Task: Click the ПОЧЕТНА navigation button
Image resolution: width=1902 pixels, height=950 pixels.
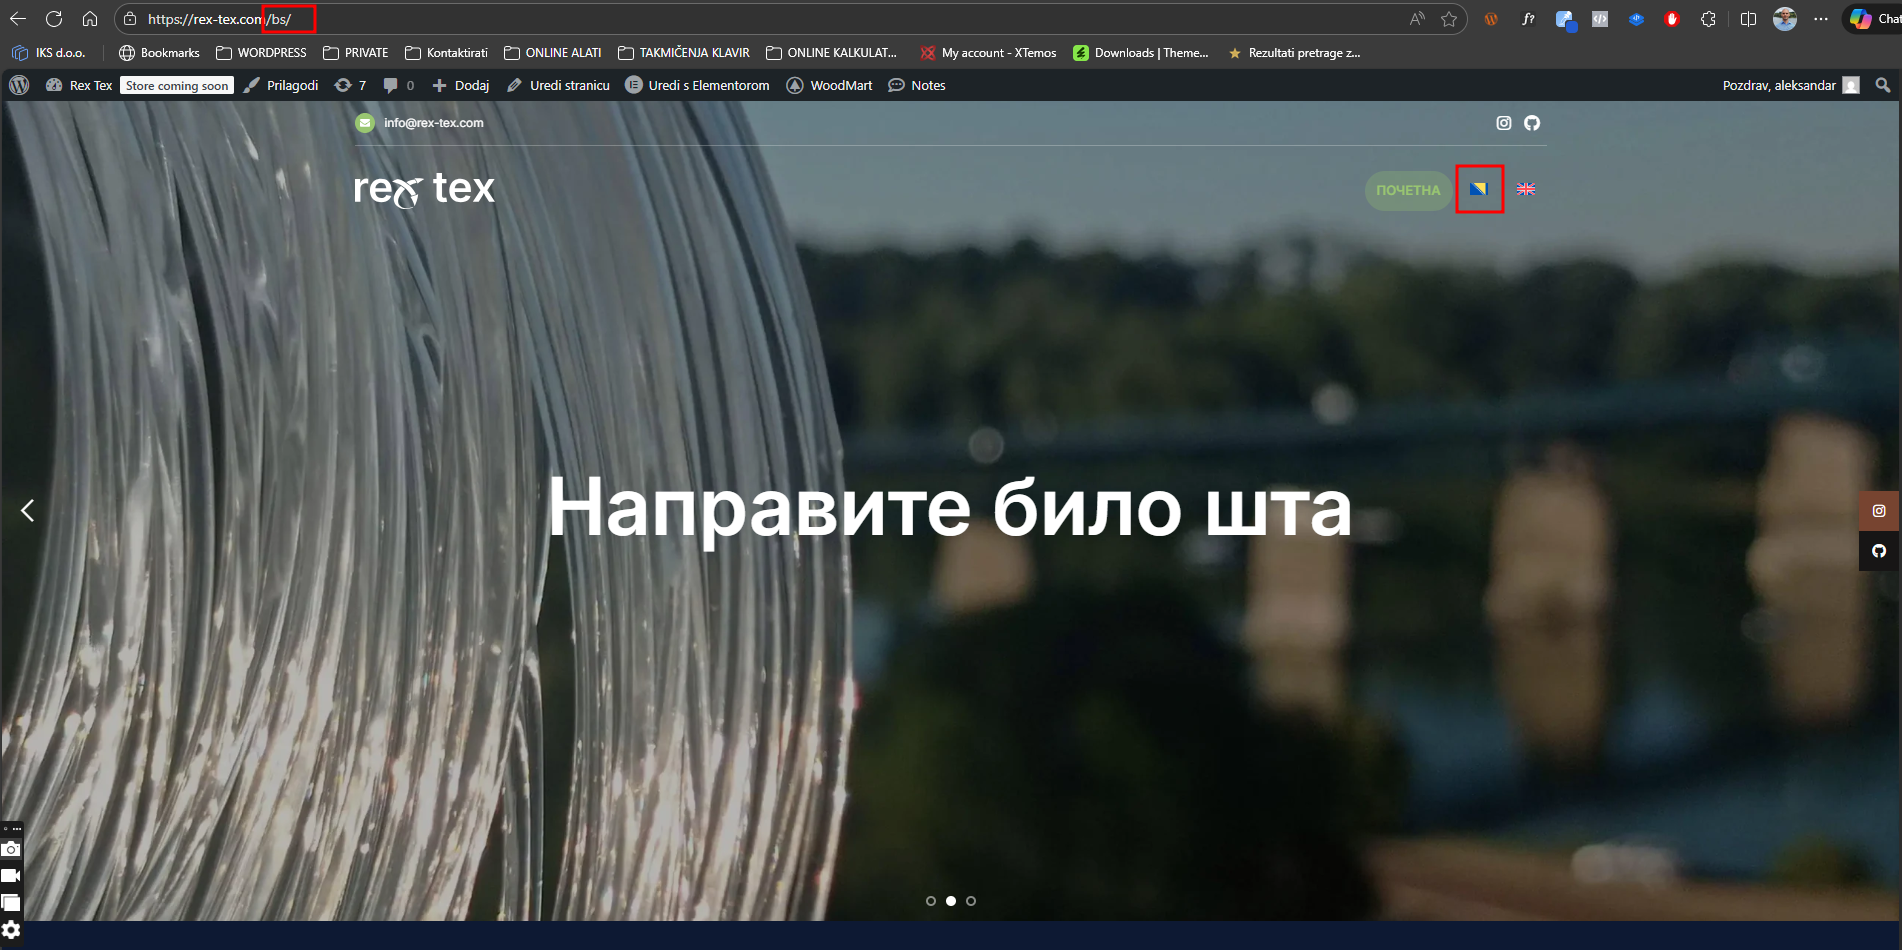Action: coord(1408,190)
